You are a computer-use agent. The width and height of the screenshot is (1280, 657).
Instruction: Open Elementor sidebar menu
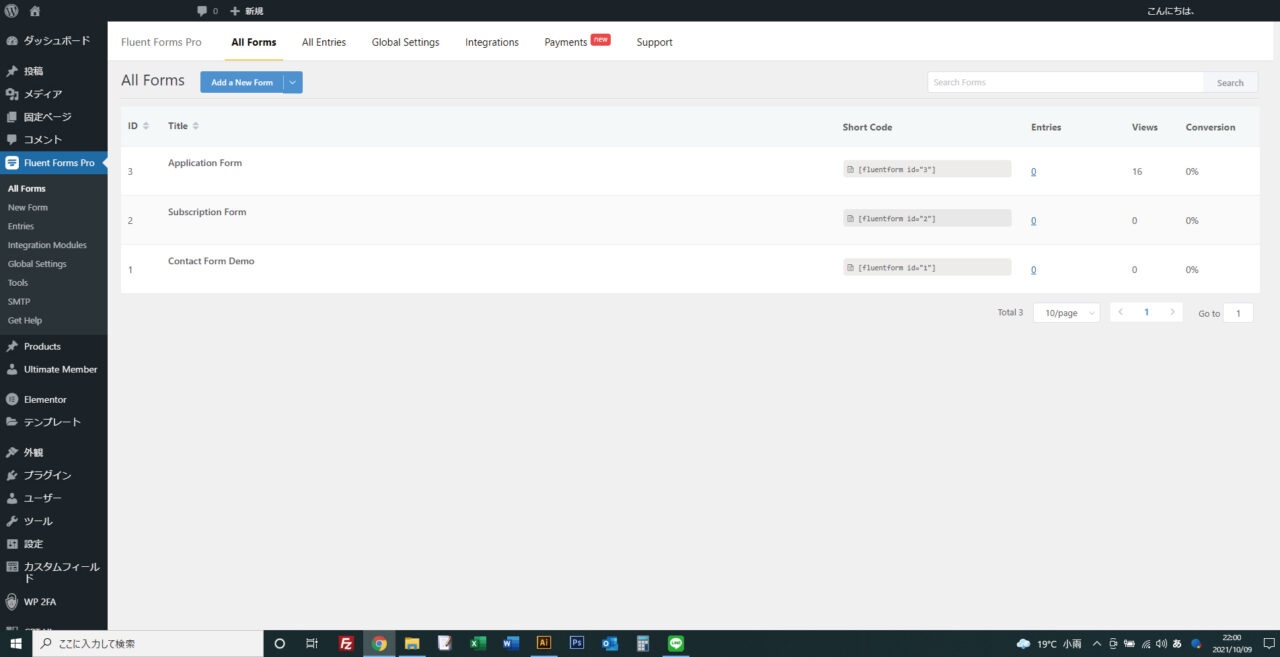tap(54, 399)
